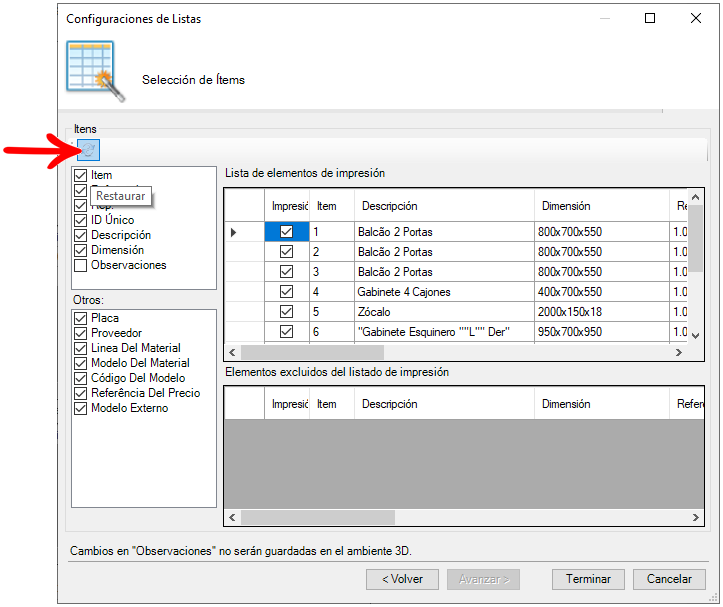Uncheck print checkbox for Zócalo row

pos(286,311)
